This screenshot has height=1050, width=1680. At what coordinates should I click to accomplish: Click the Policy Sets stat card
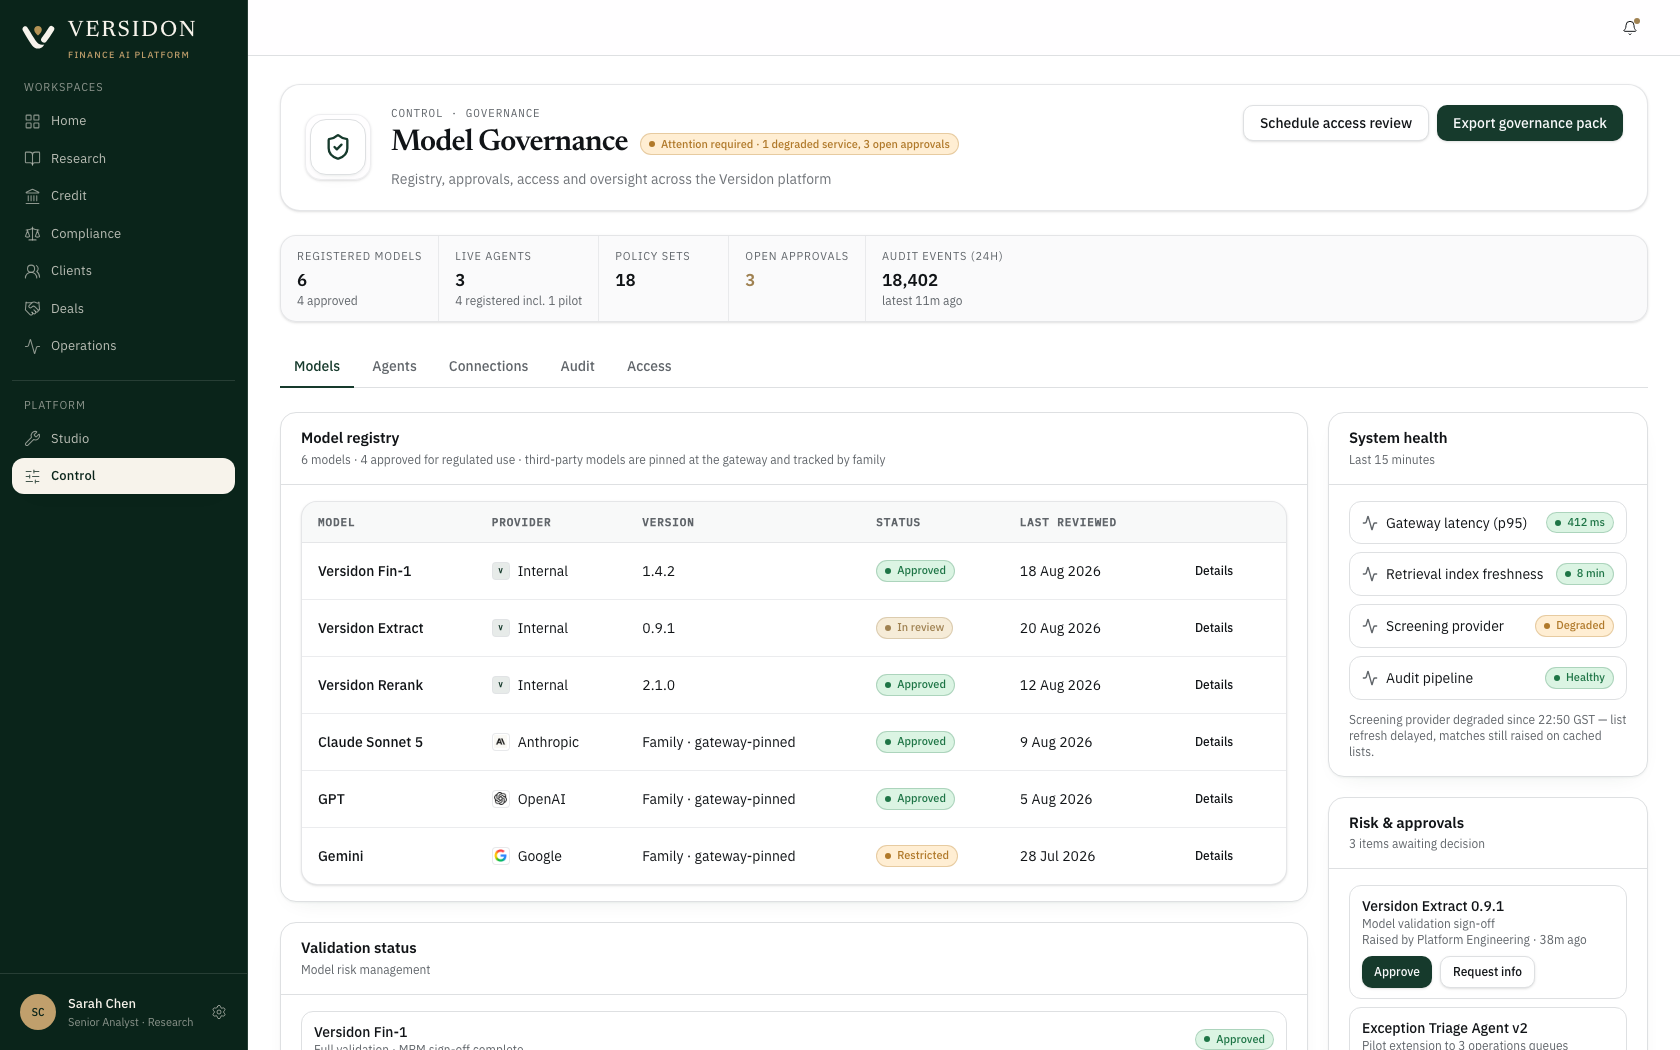[x=663, y=278]
